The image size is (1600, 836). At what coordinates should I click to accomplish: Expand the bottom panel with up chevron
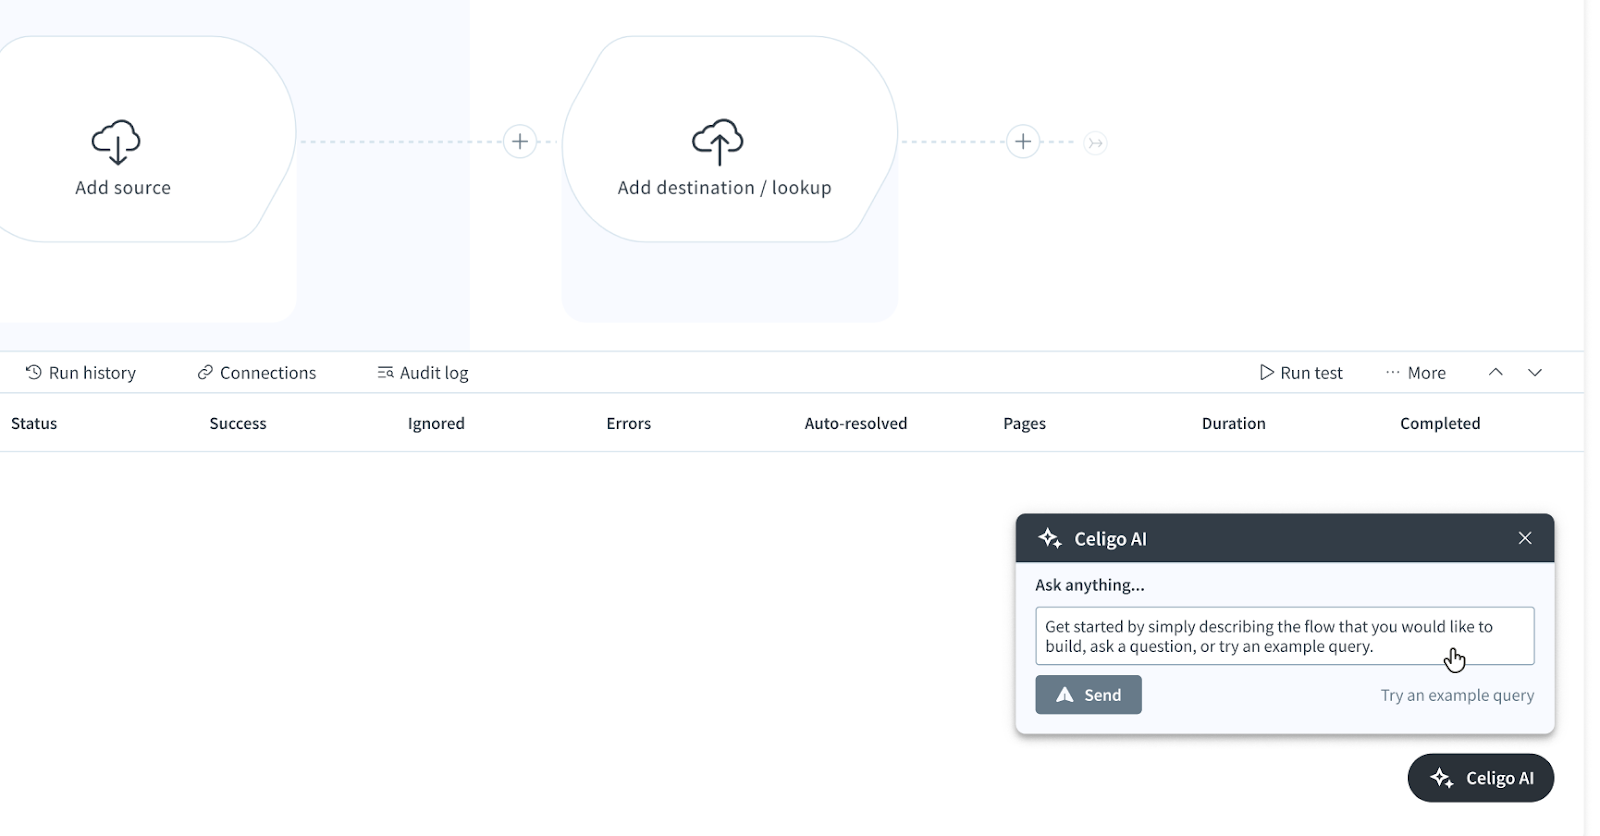coord(1496,372)
